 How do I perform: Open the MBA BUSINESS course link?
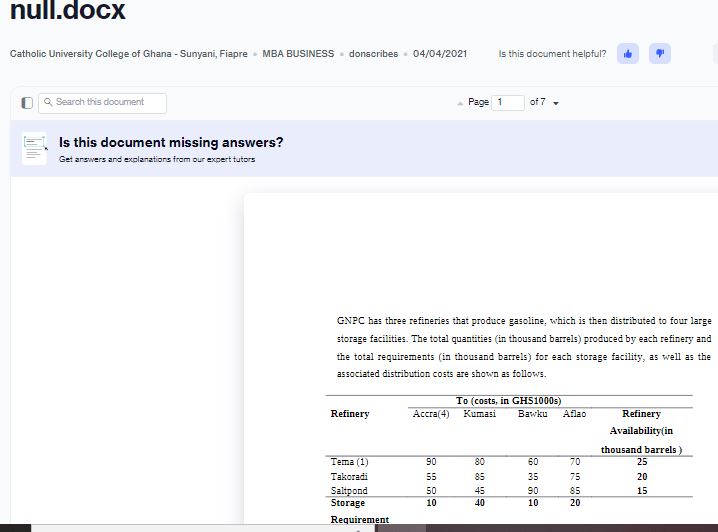[298, 54]
